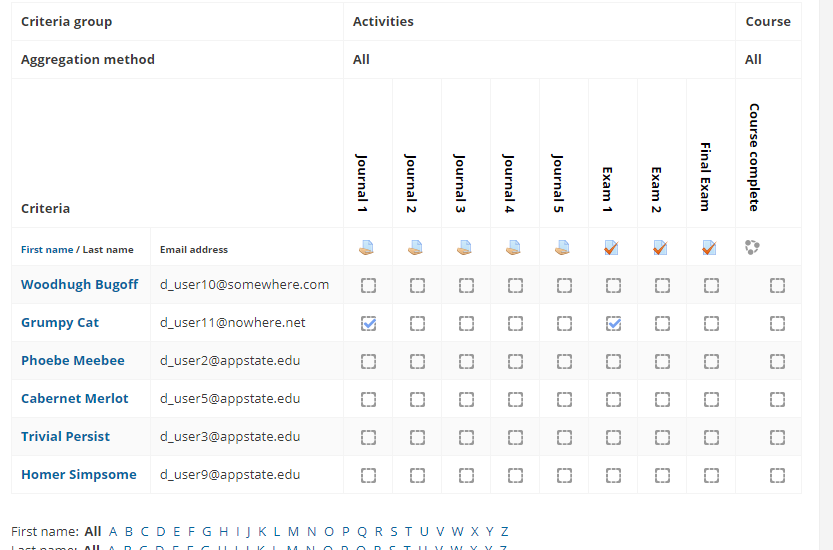Click the Aggregation method label

[x=88, y=60]
